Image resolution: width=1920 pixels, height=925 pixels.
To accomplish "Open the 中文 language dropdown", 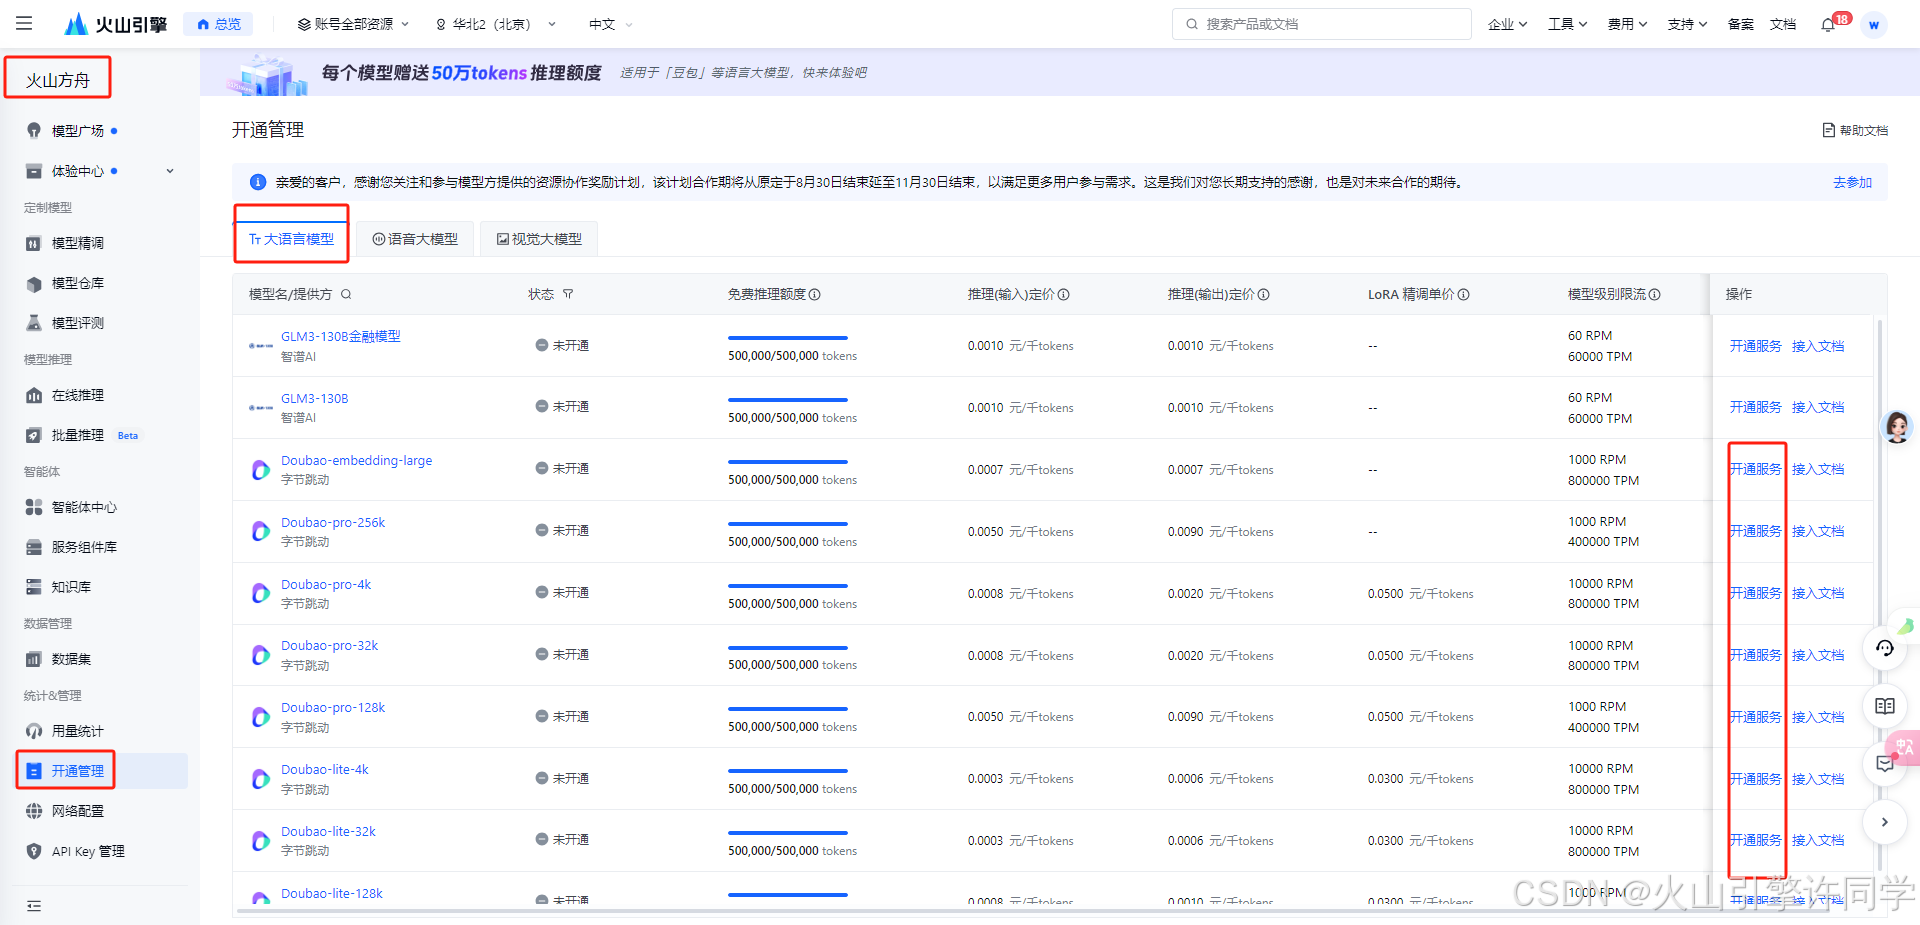I will pyautogui.click(x=611, y=24).
